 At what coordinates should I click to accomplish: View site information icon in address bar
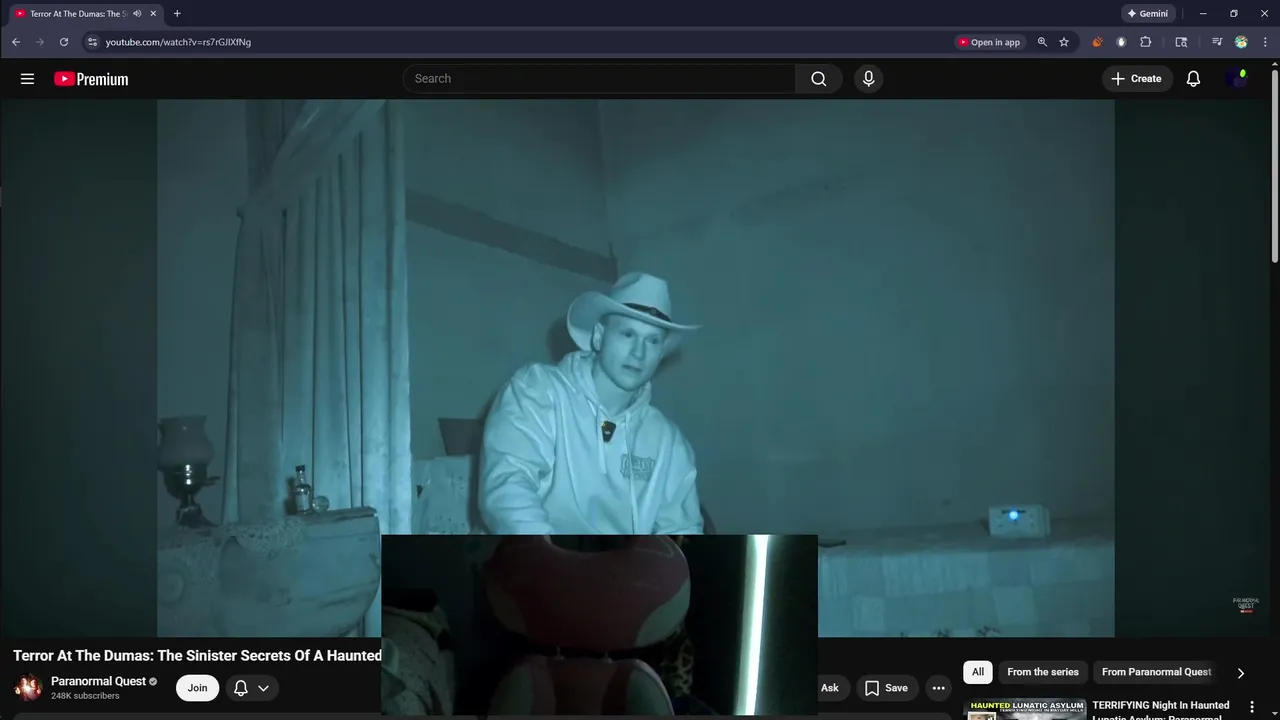92,42
